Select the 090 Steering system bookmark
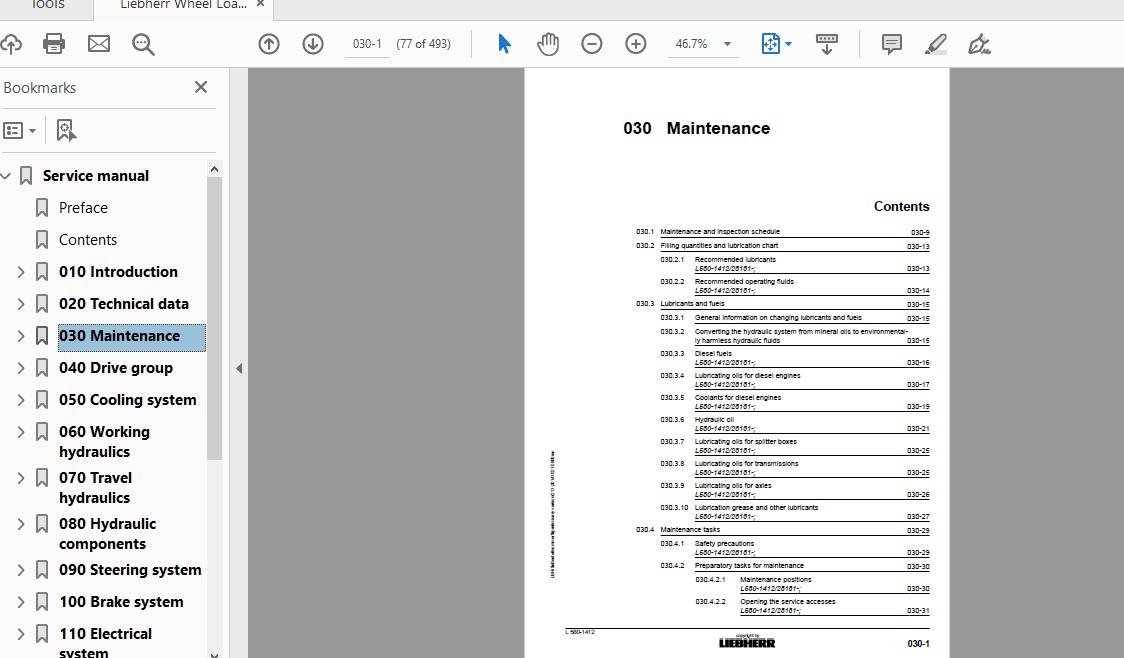 click(x=130, y=569)
